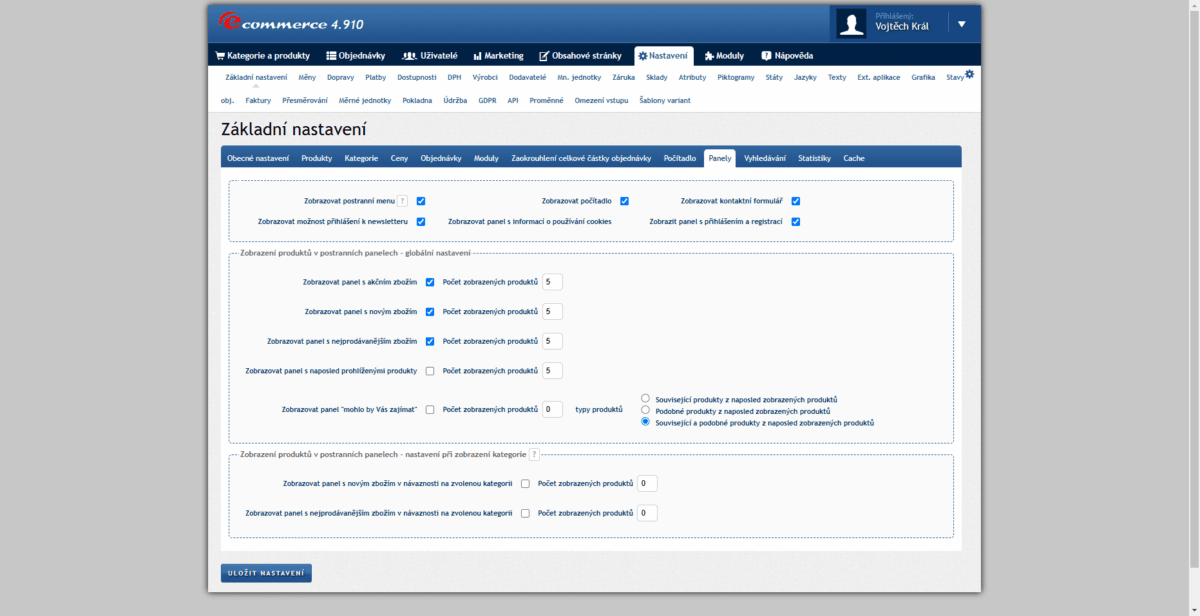Open the GDPR settings link
The height and width of the screenshot is (616, 1200).
pos(487,100)
